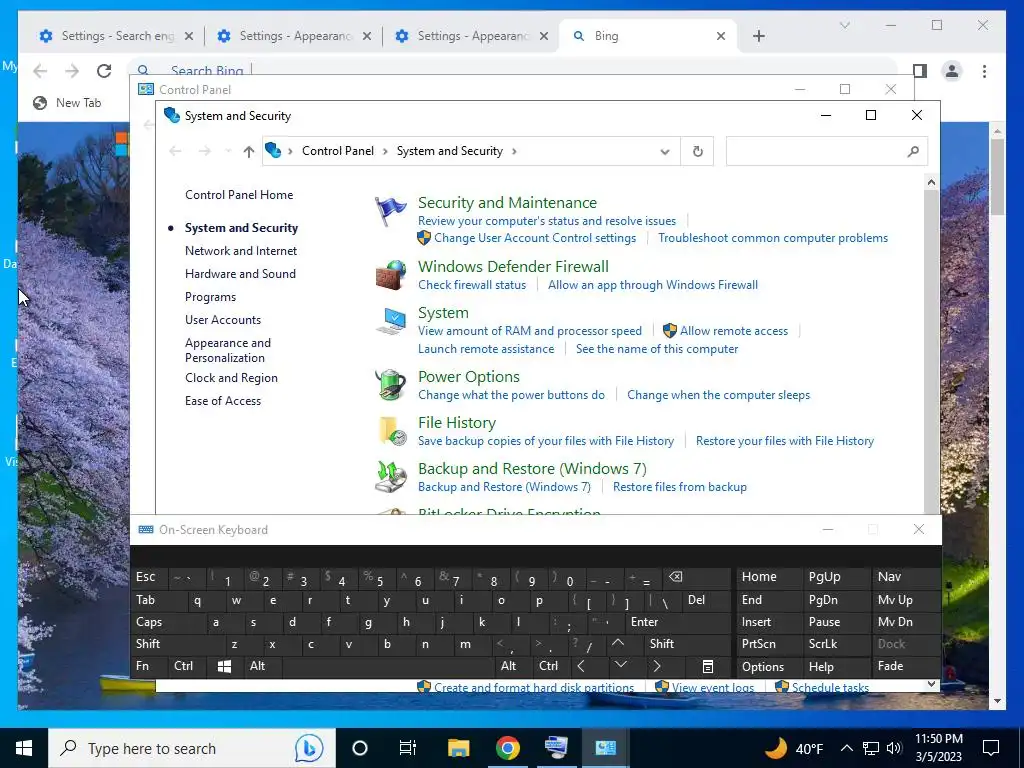
Task: Open the Security and Maintenance flag icon
Action: (x=391, y=212)
